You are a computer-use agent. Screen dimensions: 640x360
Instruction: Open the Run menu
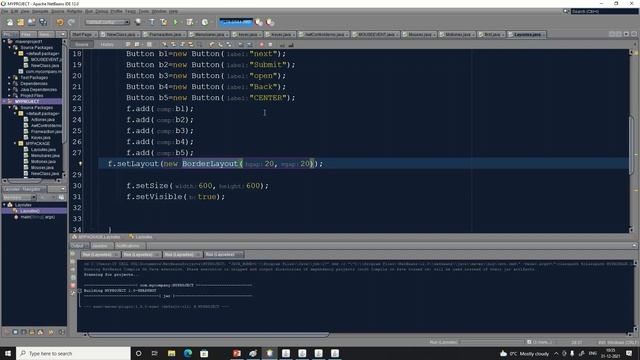tap(89, 11)
